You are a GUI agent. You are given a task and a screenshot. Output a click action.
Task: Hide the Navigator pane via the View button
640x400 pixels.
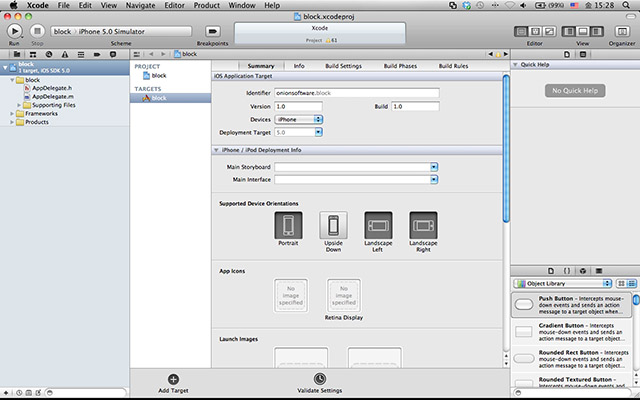pyautogui.click(x=569, y=31)
